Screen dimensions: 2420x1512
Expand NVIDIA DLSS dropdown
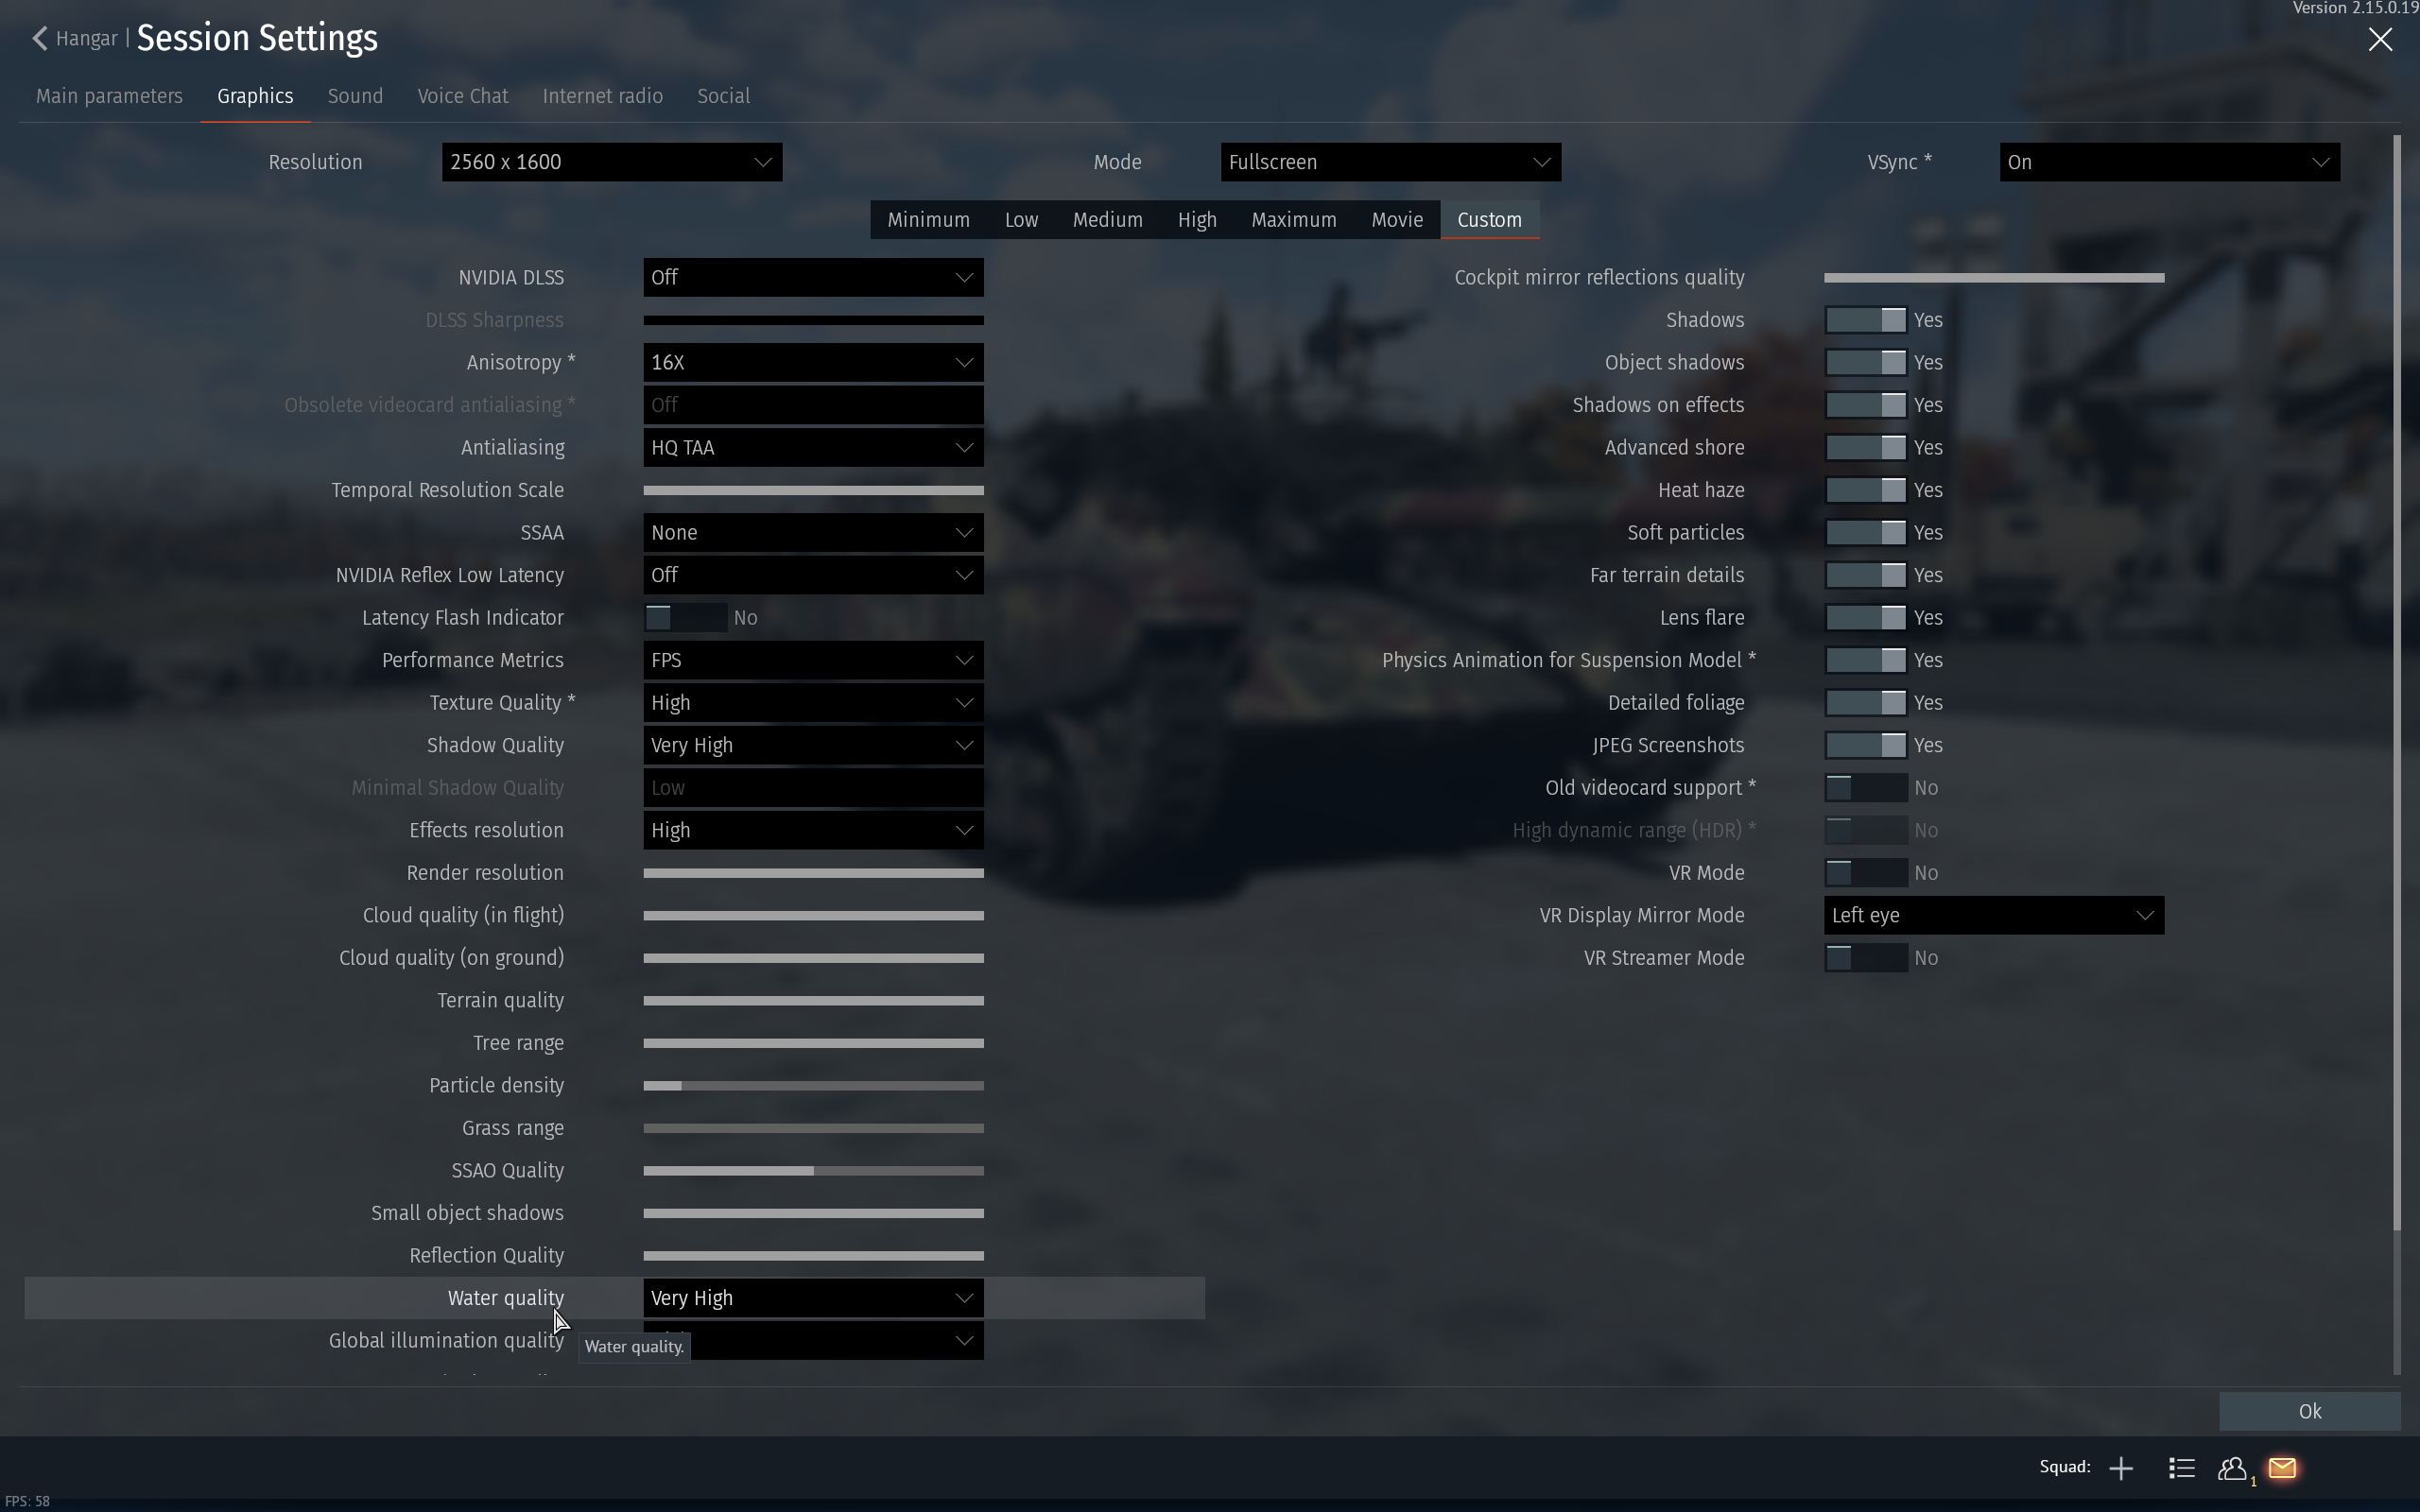pyautogui.click(x=813, y=277)
